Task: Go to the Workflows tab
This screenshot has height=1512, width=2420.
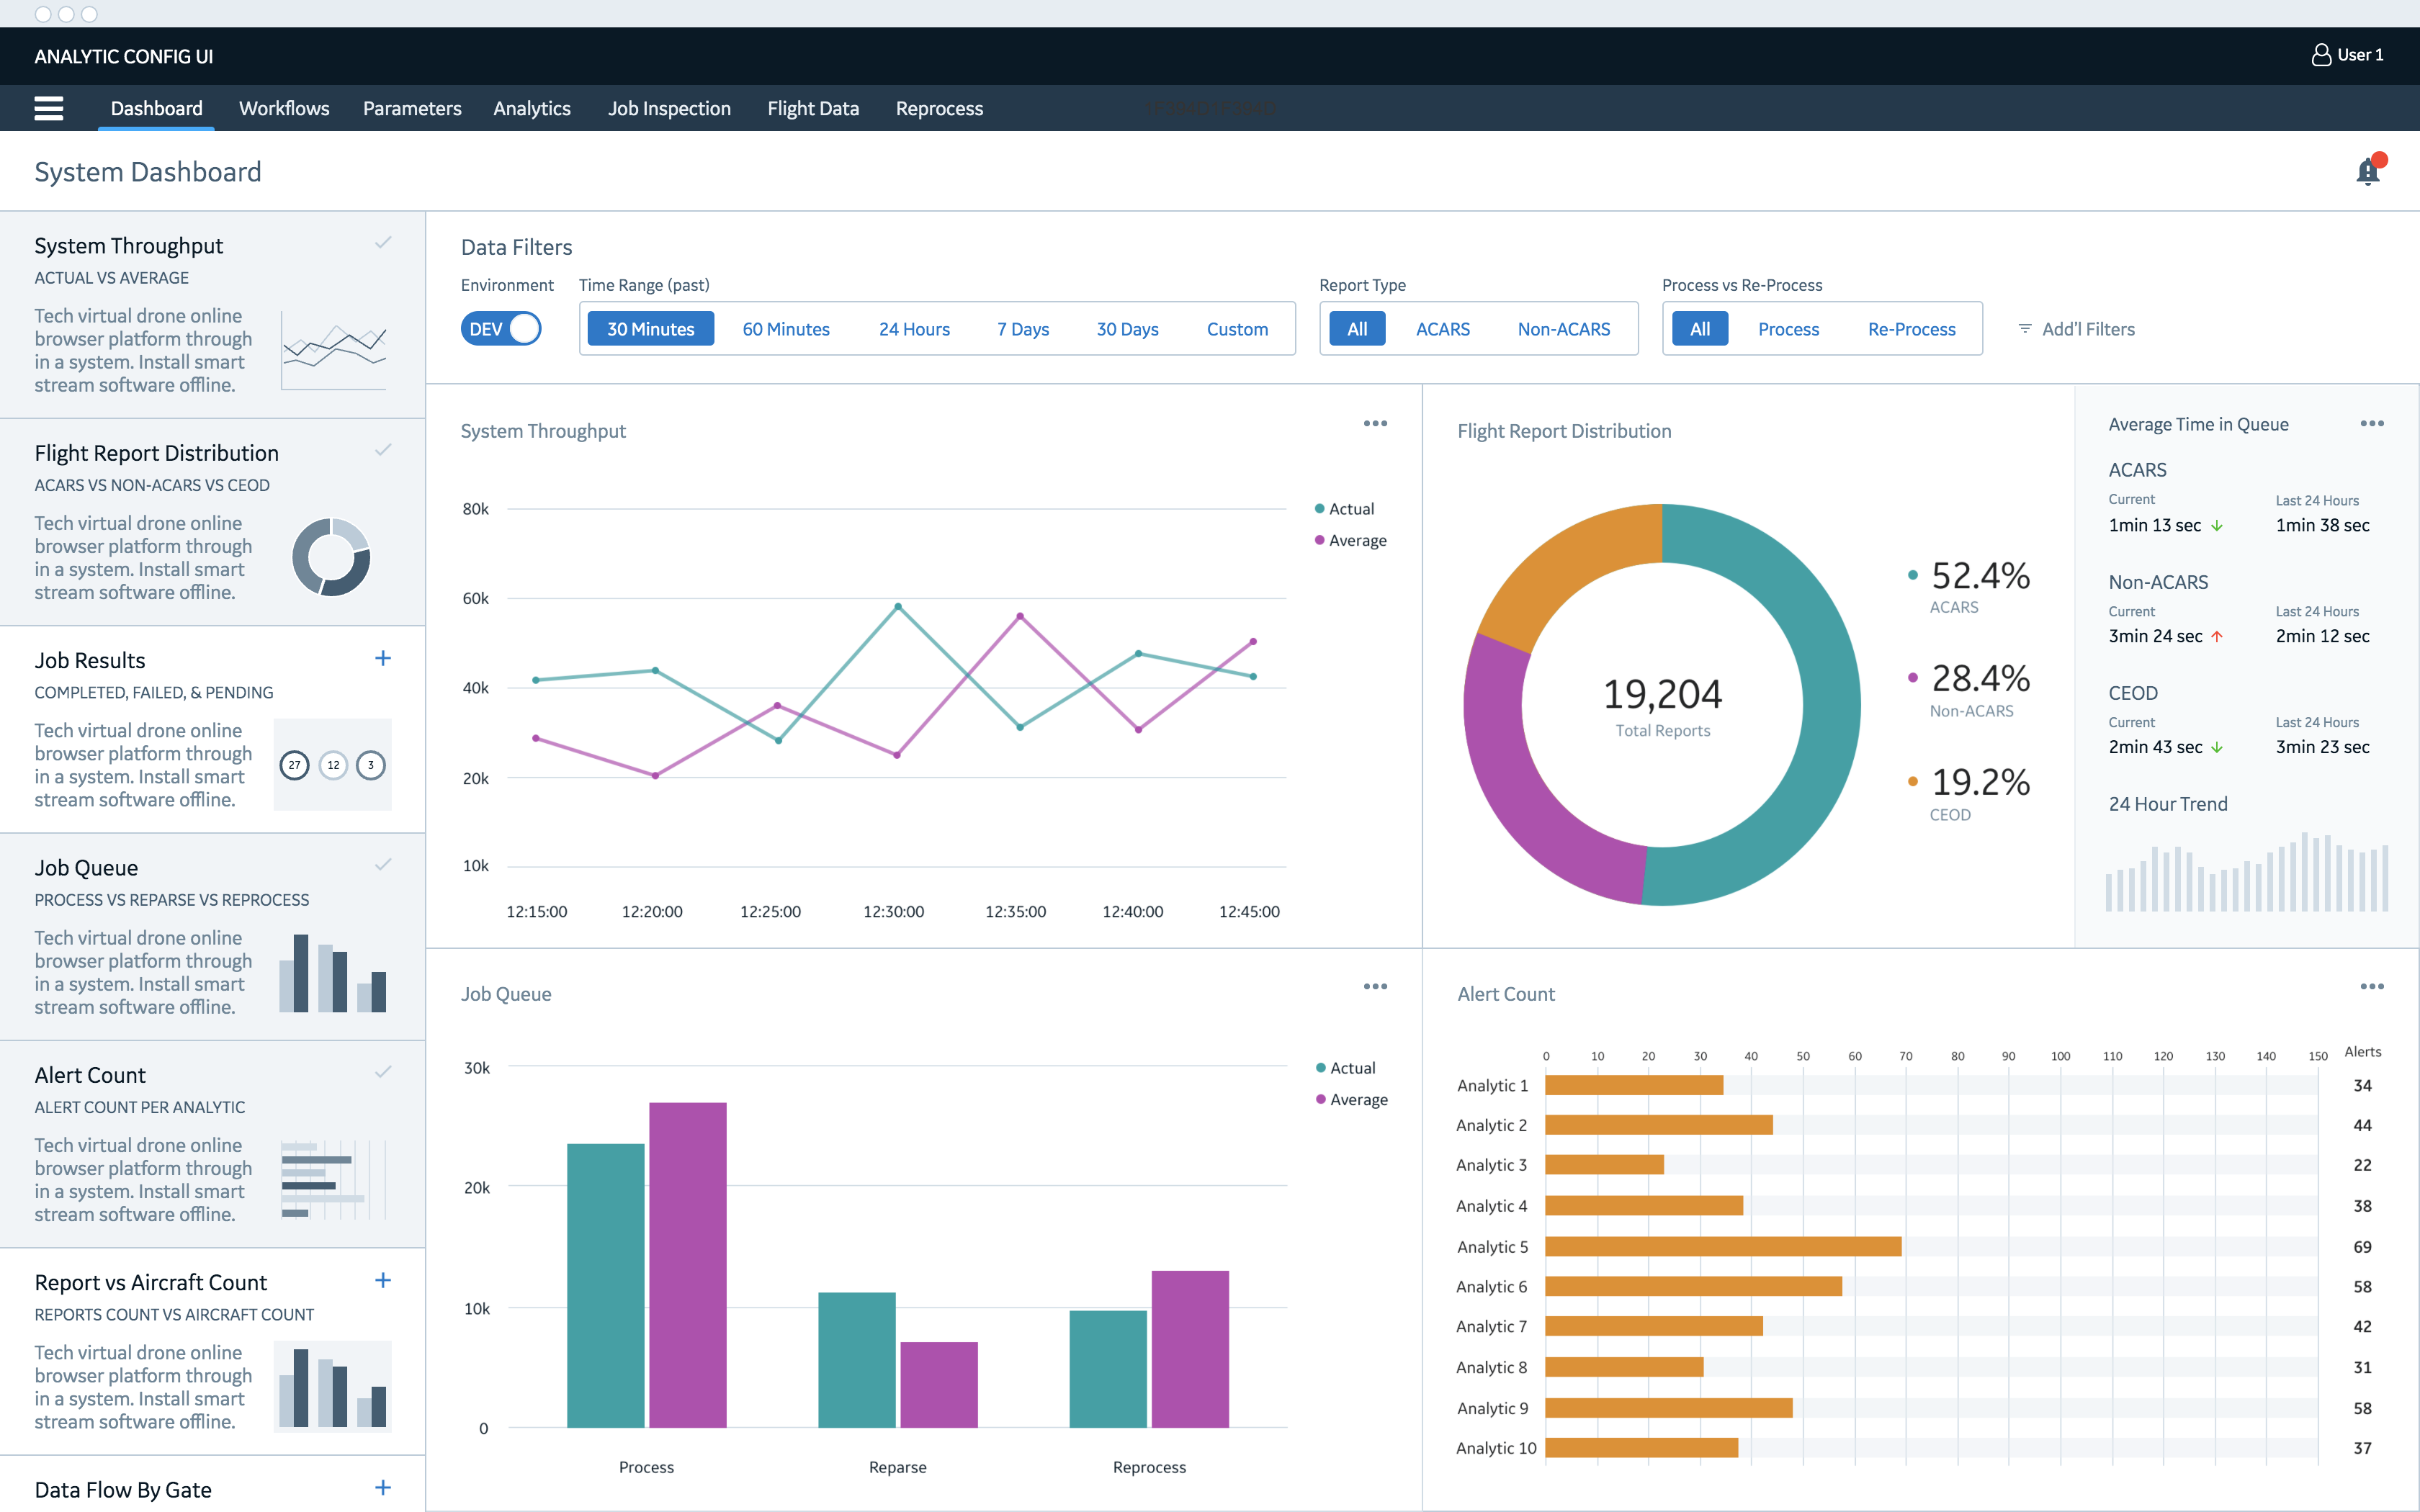Action: tap(284, 108)
